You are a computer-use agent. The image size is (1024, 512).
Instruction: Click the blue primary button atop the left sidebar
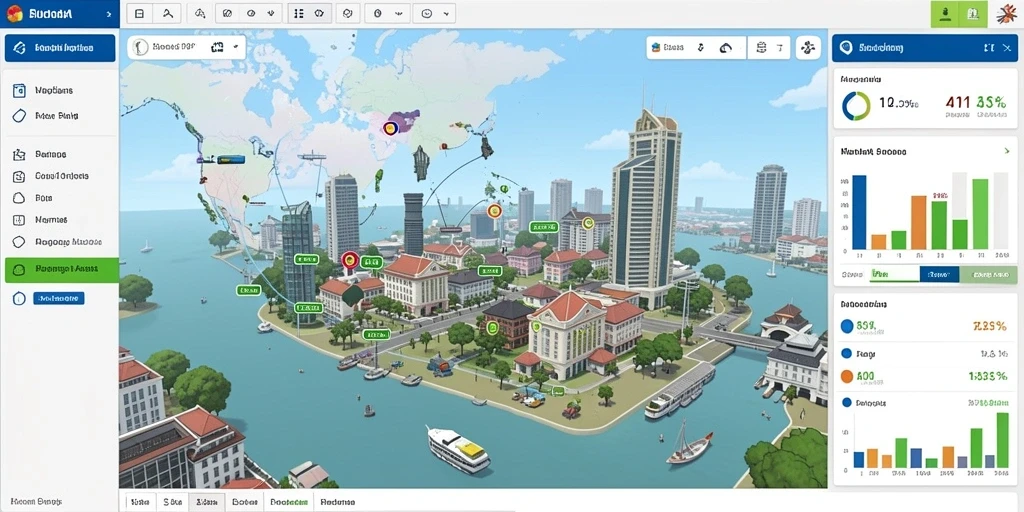click(60, 48)
